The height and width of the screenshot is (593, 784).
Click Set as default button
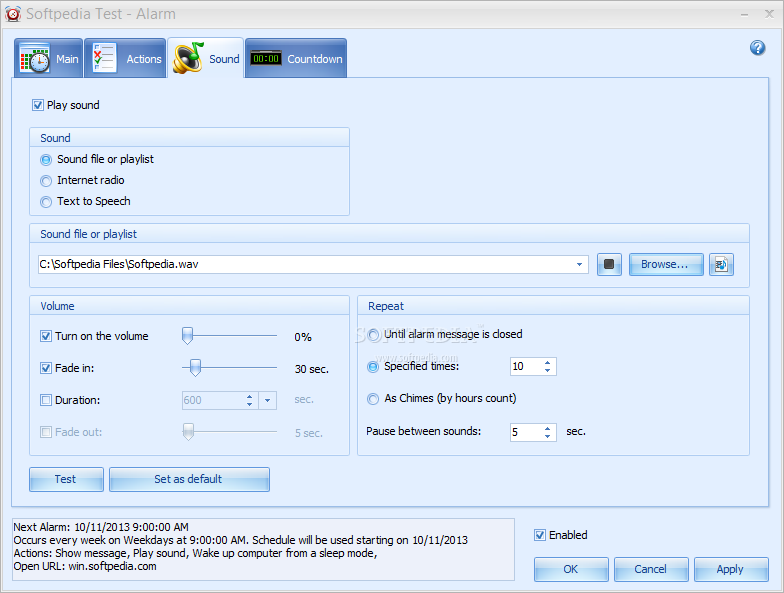coord(190,480)
